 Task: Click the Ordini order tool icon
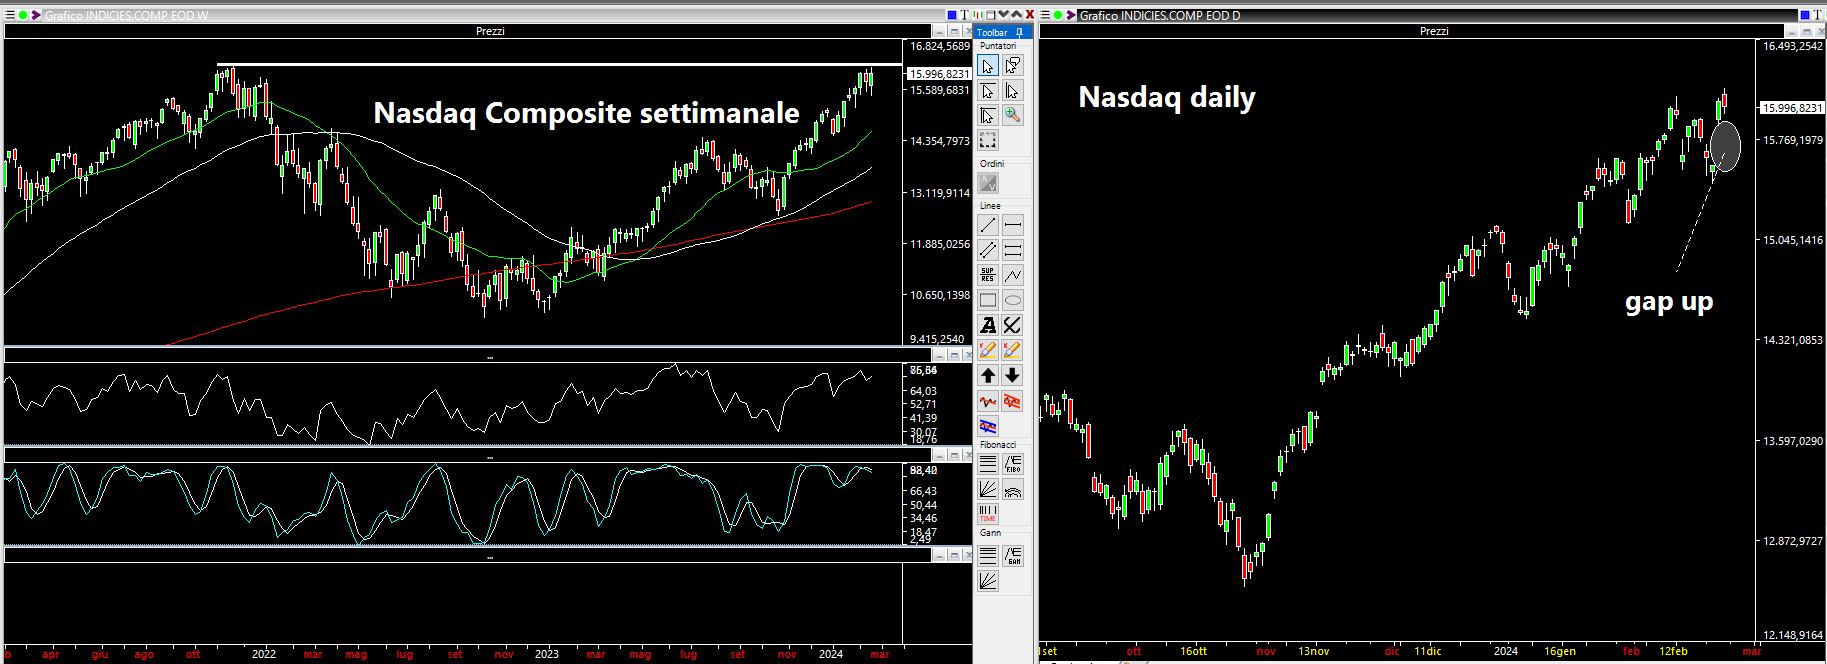pyautogui.click(x=988, y=183)
